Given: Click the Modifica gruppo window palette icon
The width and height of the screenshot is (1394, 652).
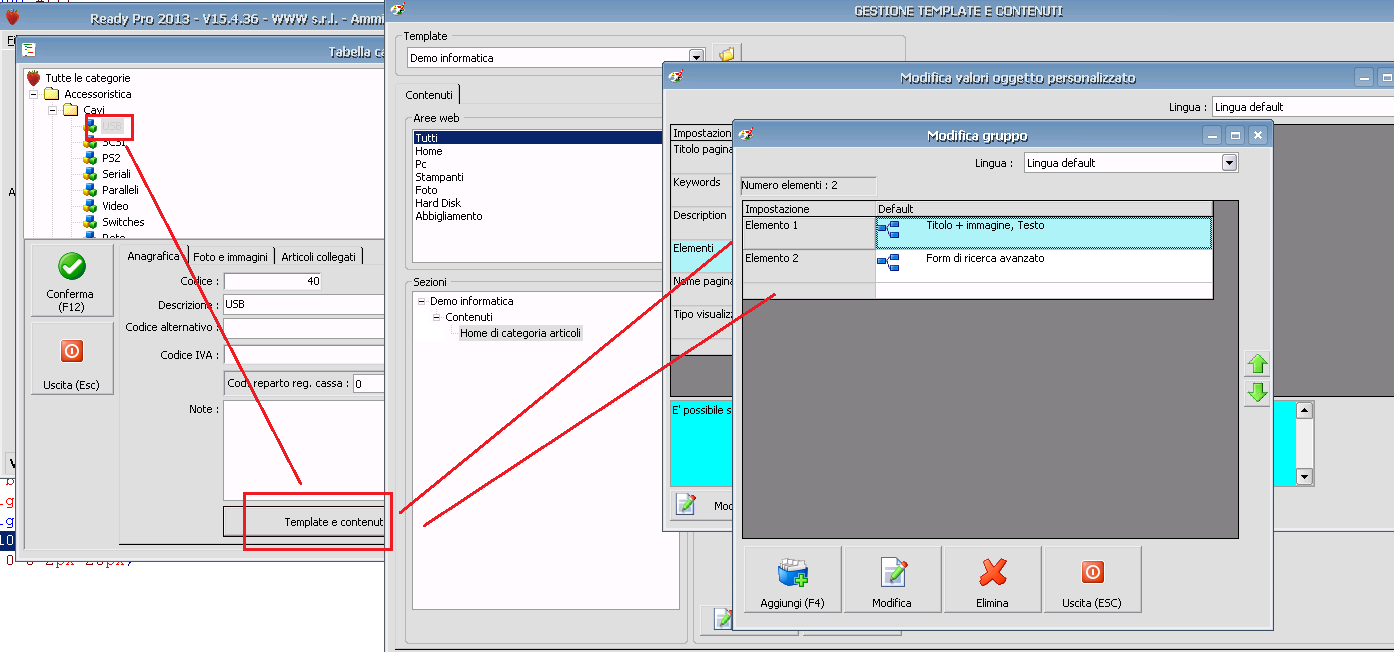Looking at the screenshot, I should [745, 135].
